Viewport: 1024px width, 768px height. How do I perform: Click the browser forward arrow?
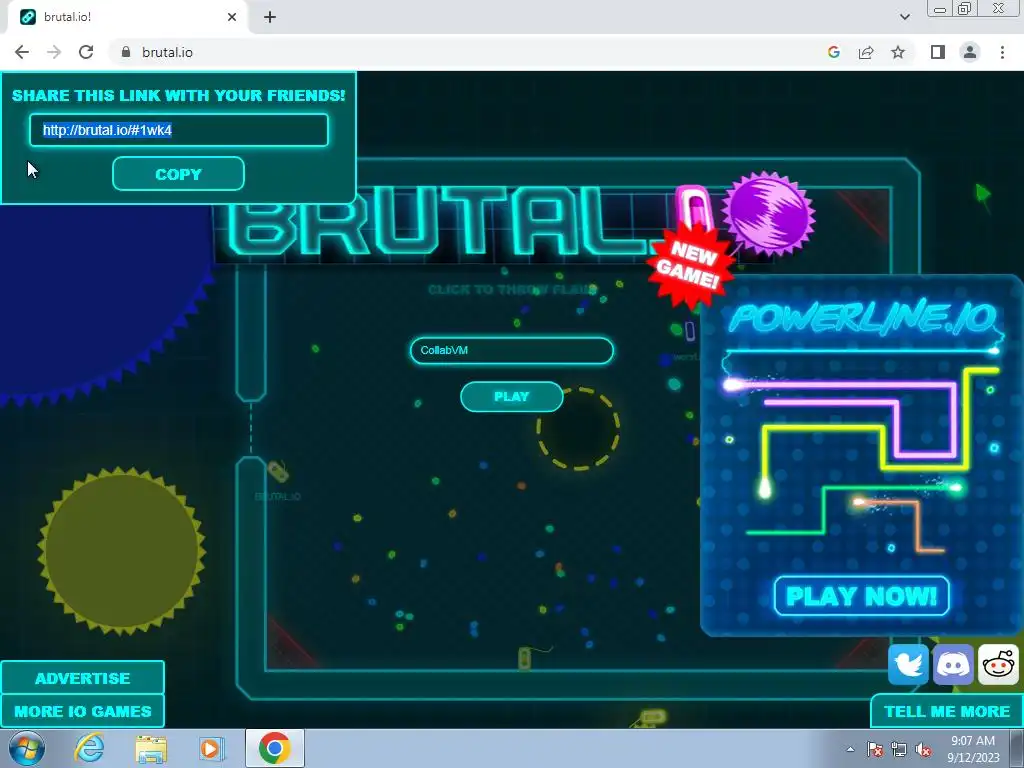(54, 52)
